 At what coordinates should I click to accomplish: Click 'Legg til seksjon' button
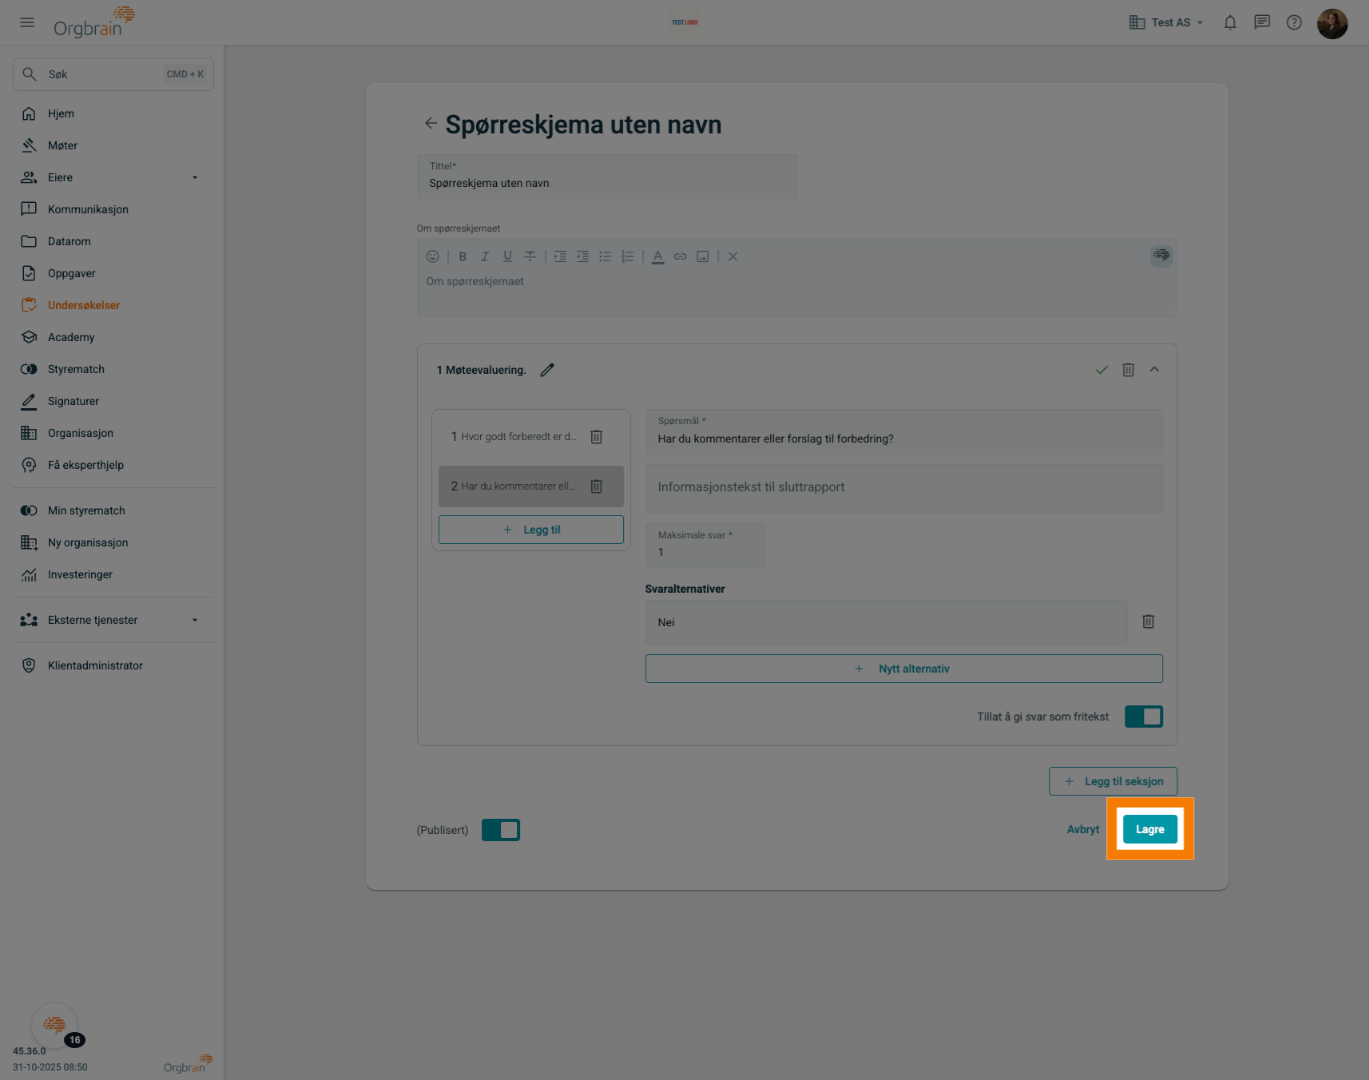(x=1113, y=782)
